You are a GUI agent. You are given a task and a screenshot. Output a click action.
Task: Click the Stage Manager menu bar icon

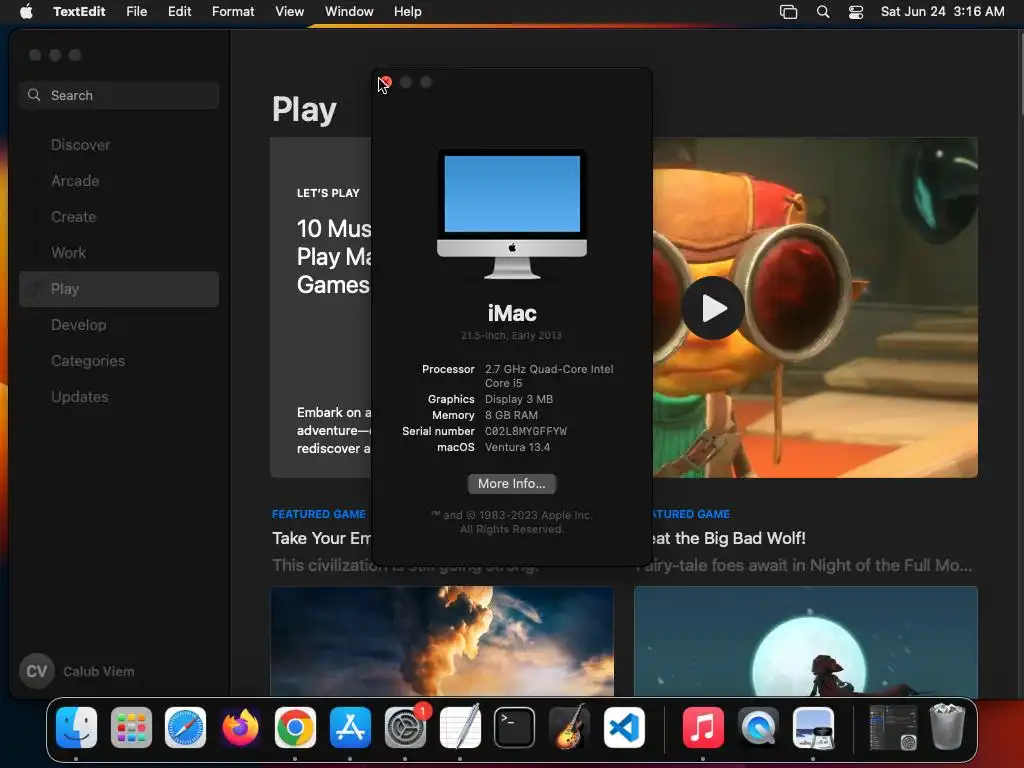[x=788, y=12]
